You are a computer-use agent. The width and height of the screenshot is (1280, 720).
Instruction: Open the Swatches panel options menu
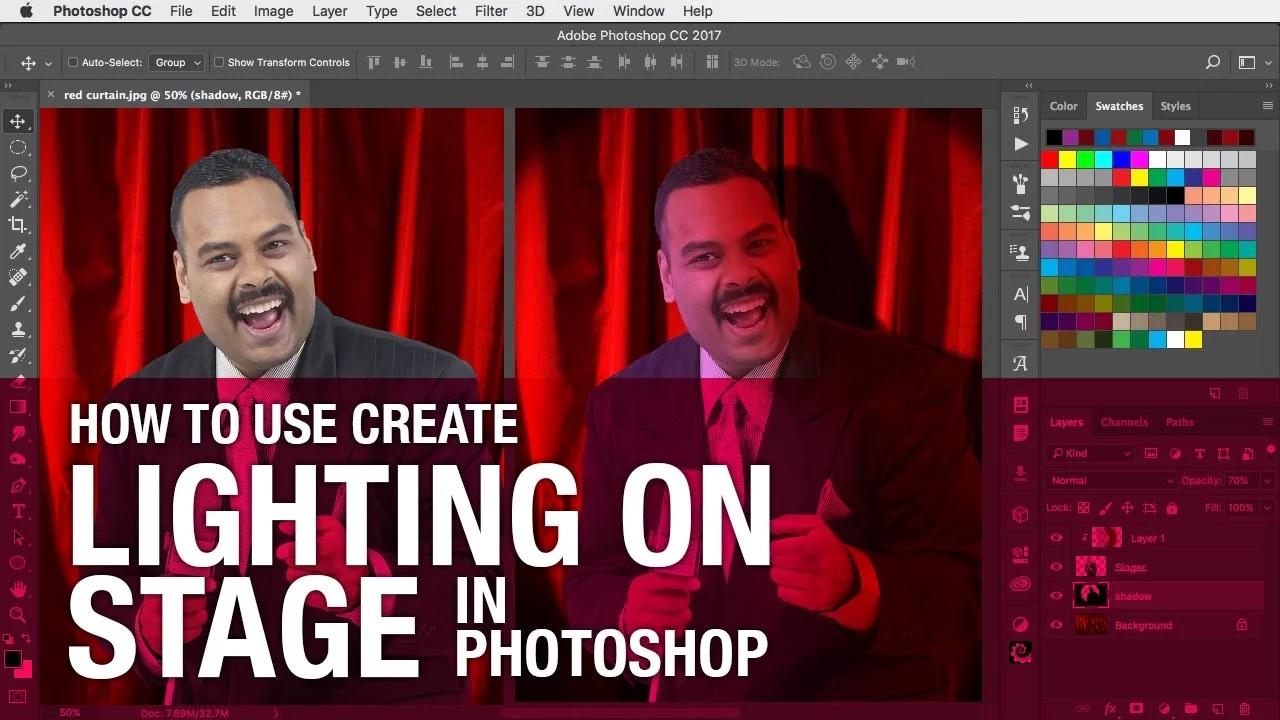coord(1269,106)
